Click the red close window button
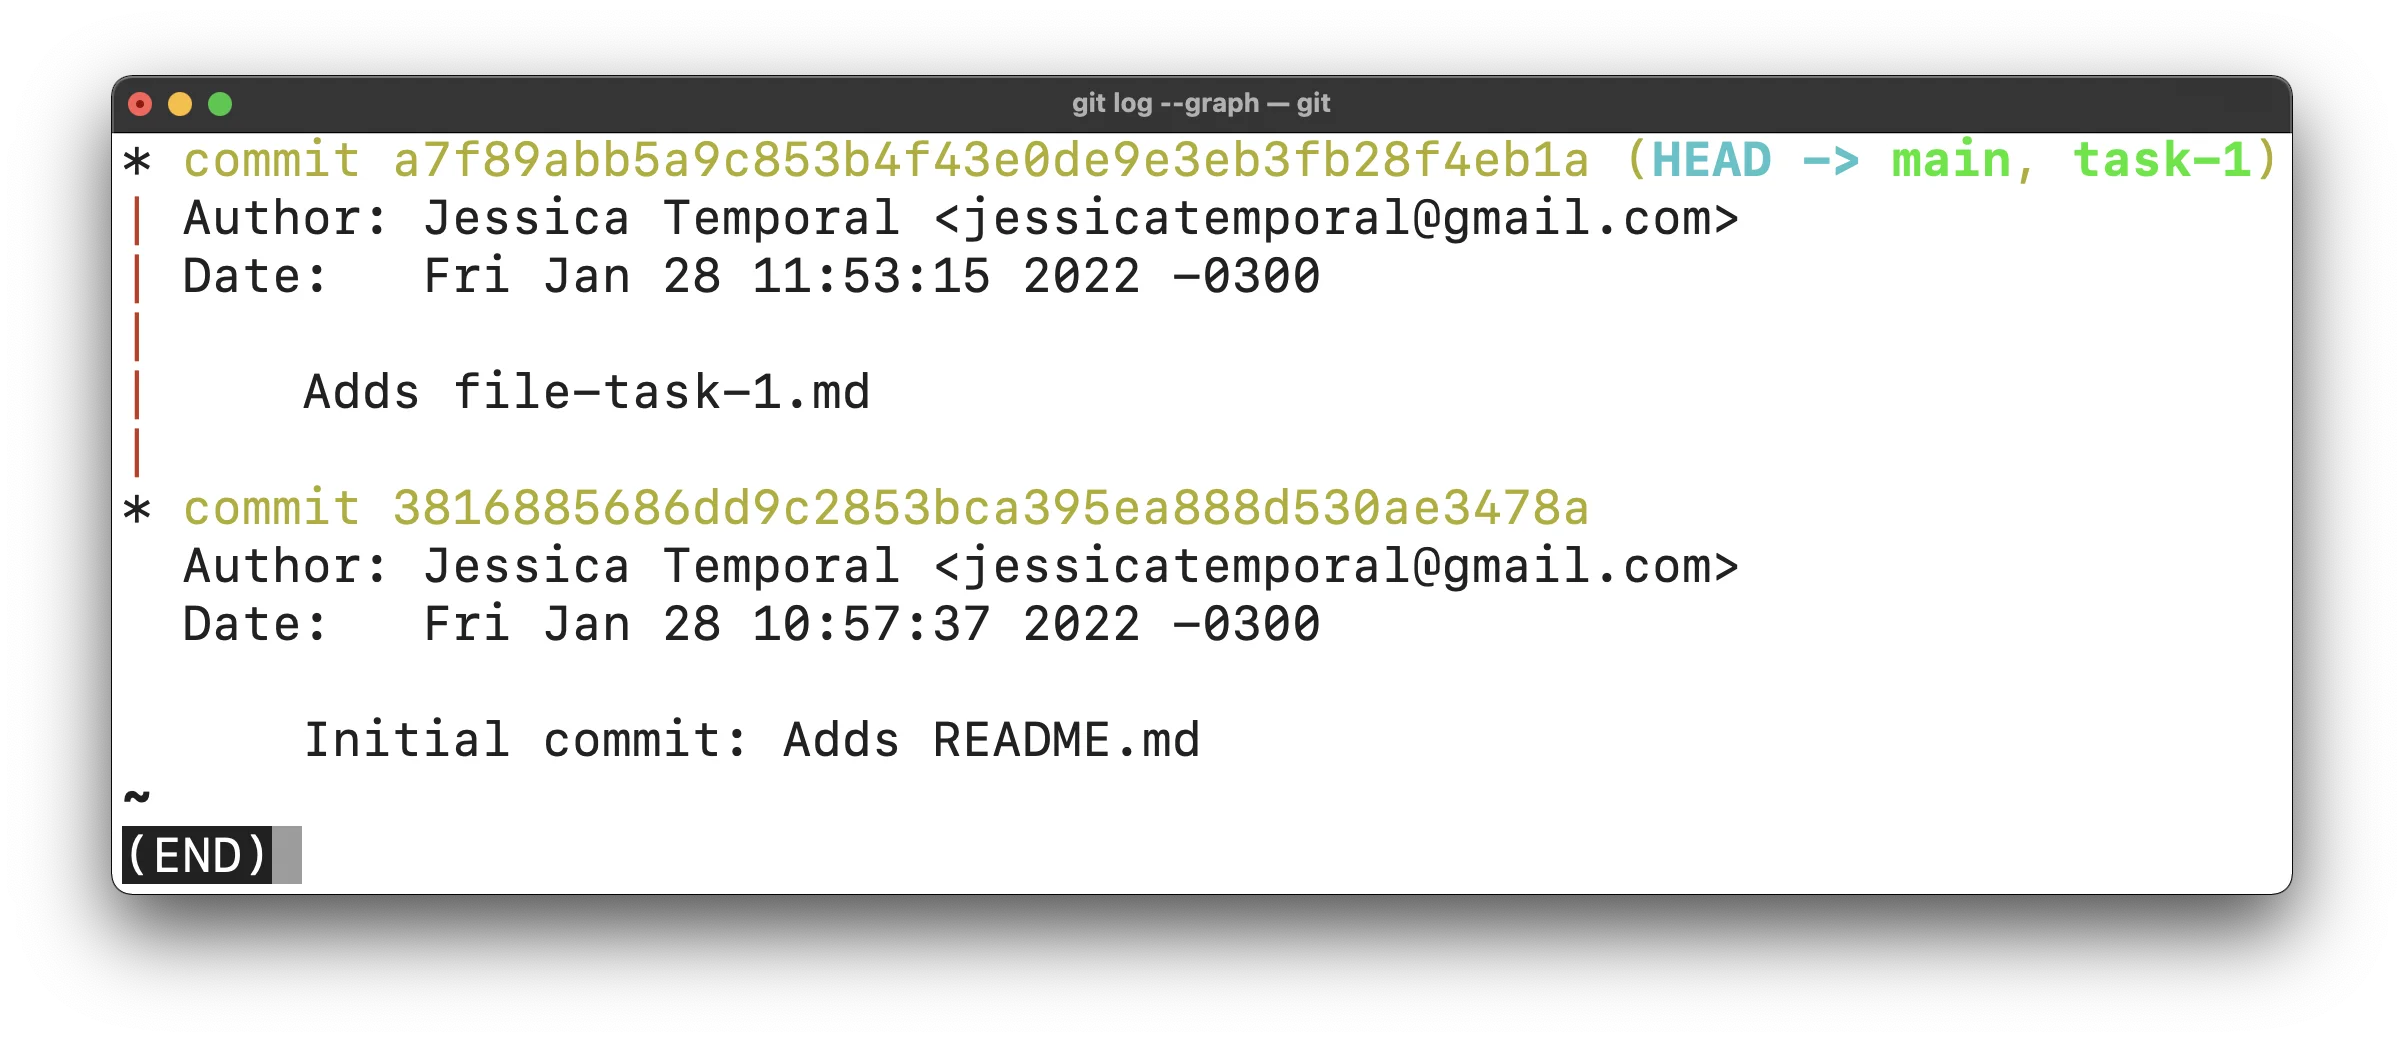Image resolution: width=2404 pixels, height=1042 pixels. pos(140,104)
